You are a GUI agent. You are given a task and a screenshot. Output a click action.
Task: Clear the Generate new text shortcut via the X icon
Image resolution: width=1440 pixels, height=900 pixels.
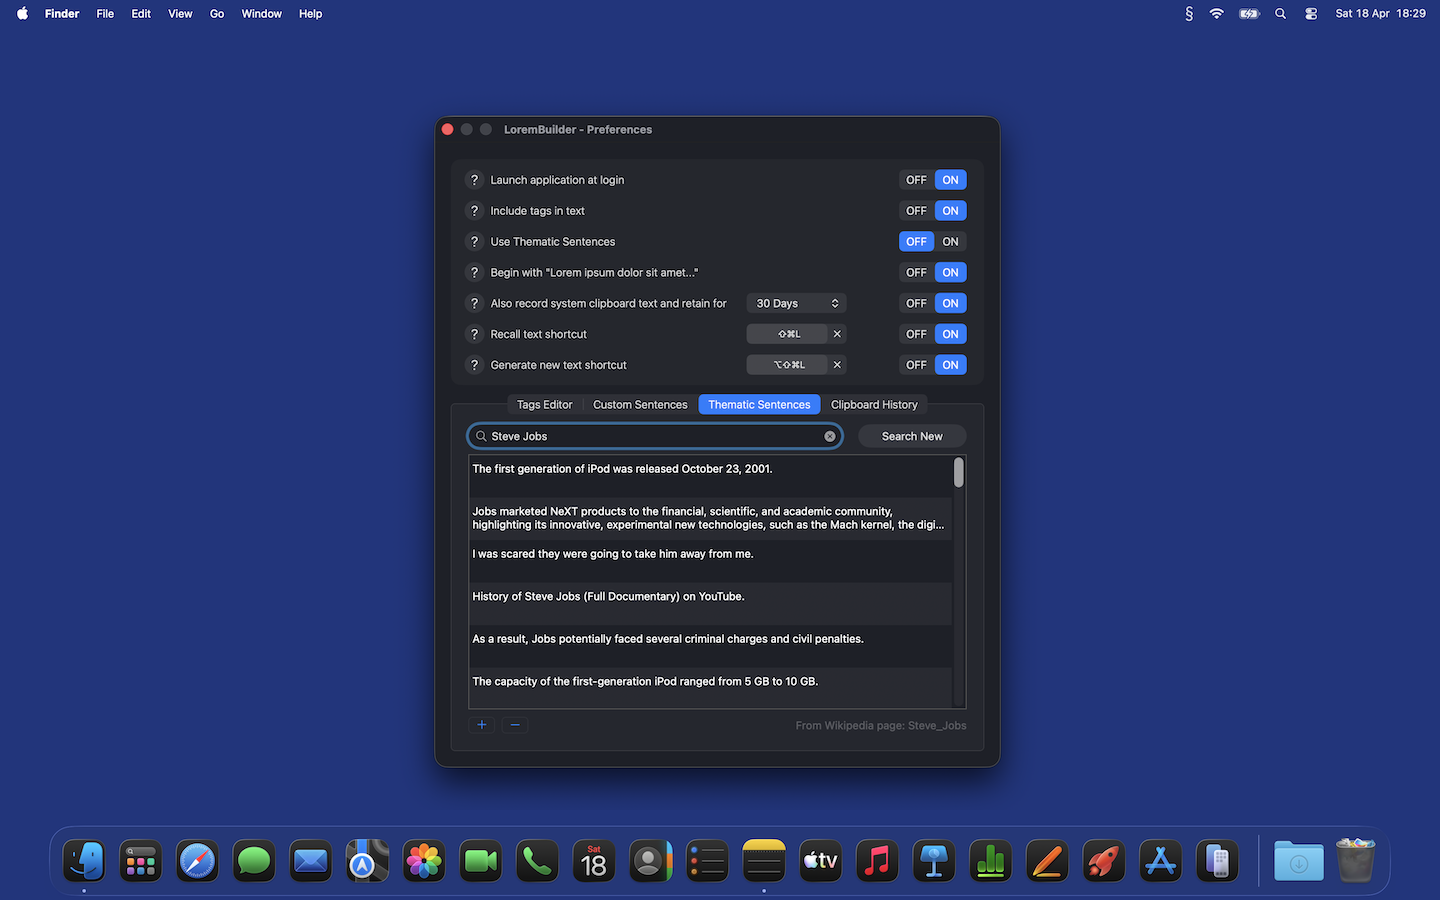(x=837, y=364)
